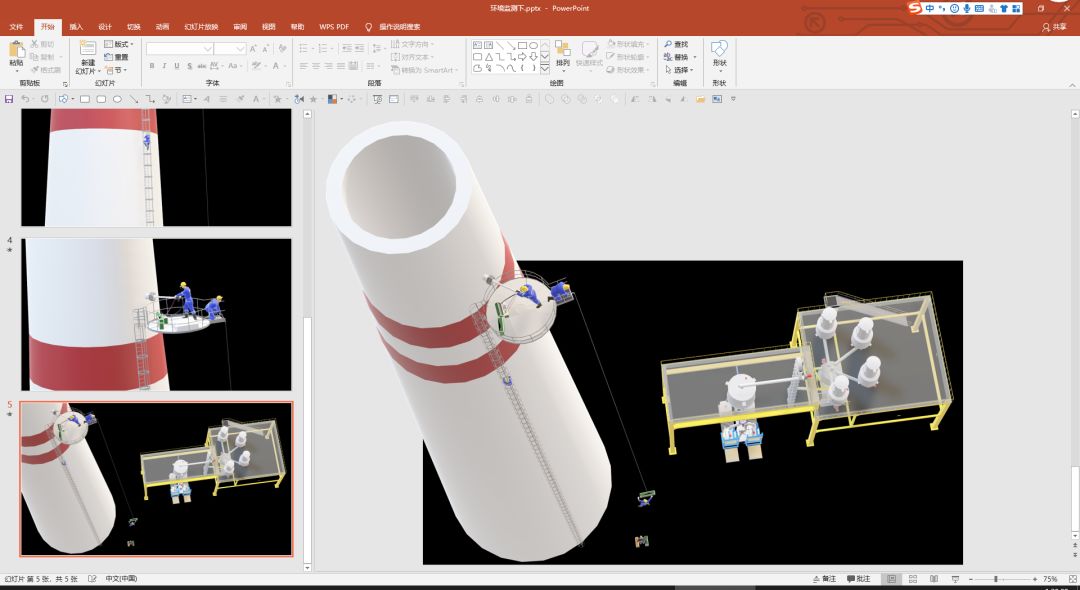Switch to Normal view icon
Viewport: 1080px width, 590px height.
click(x=892, y=579)
